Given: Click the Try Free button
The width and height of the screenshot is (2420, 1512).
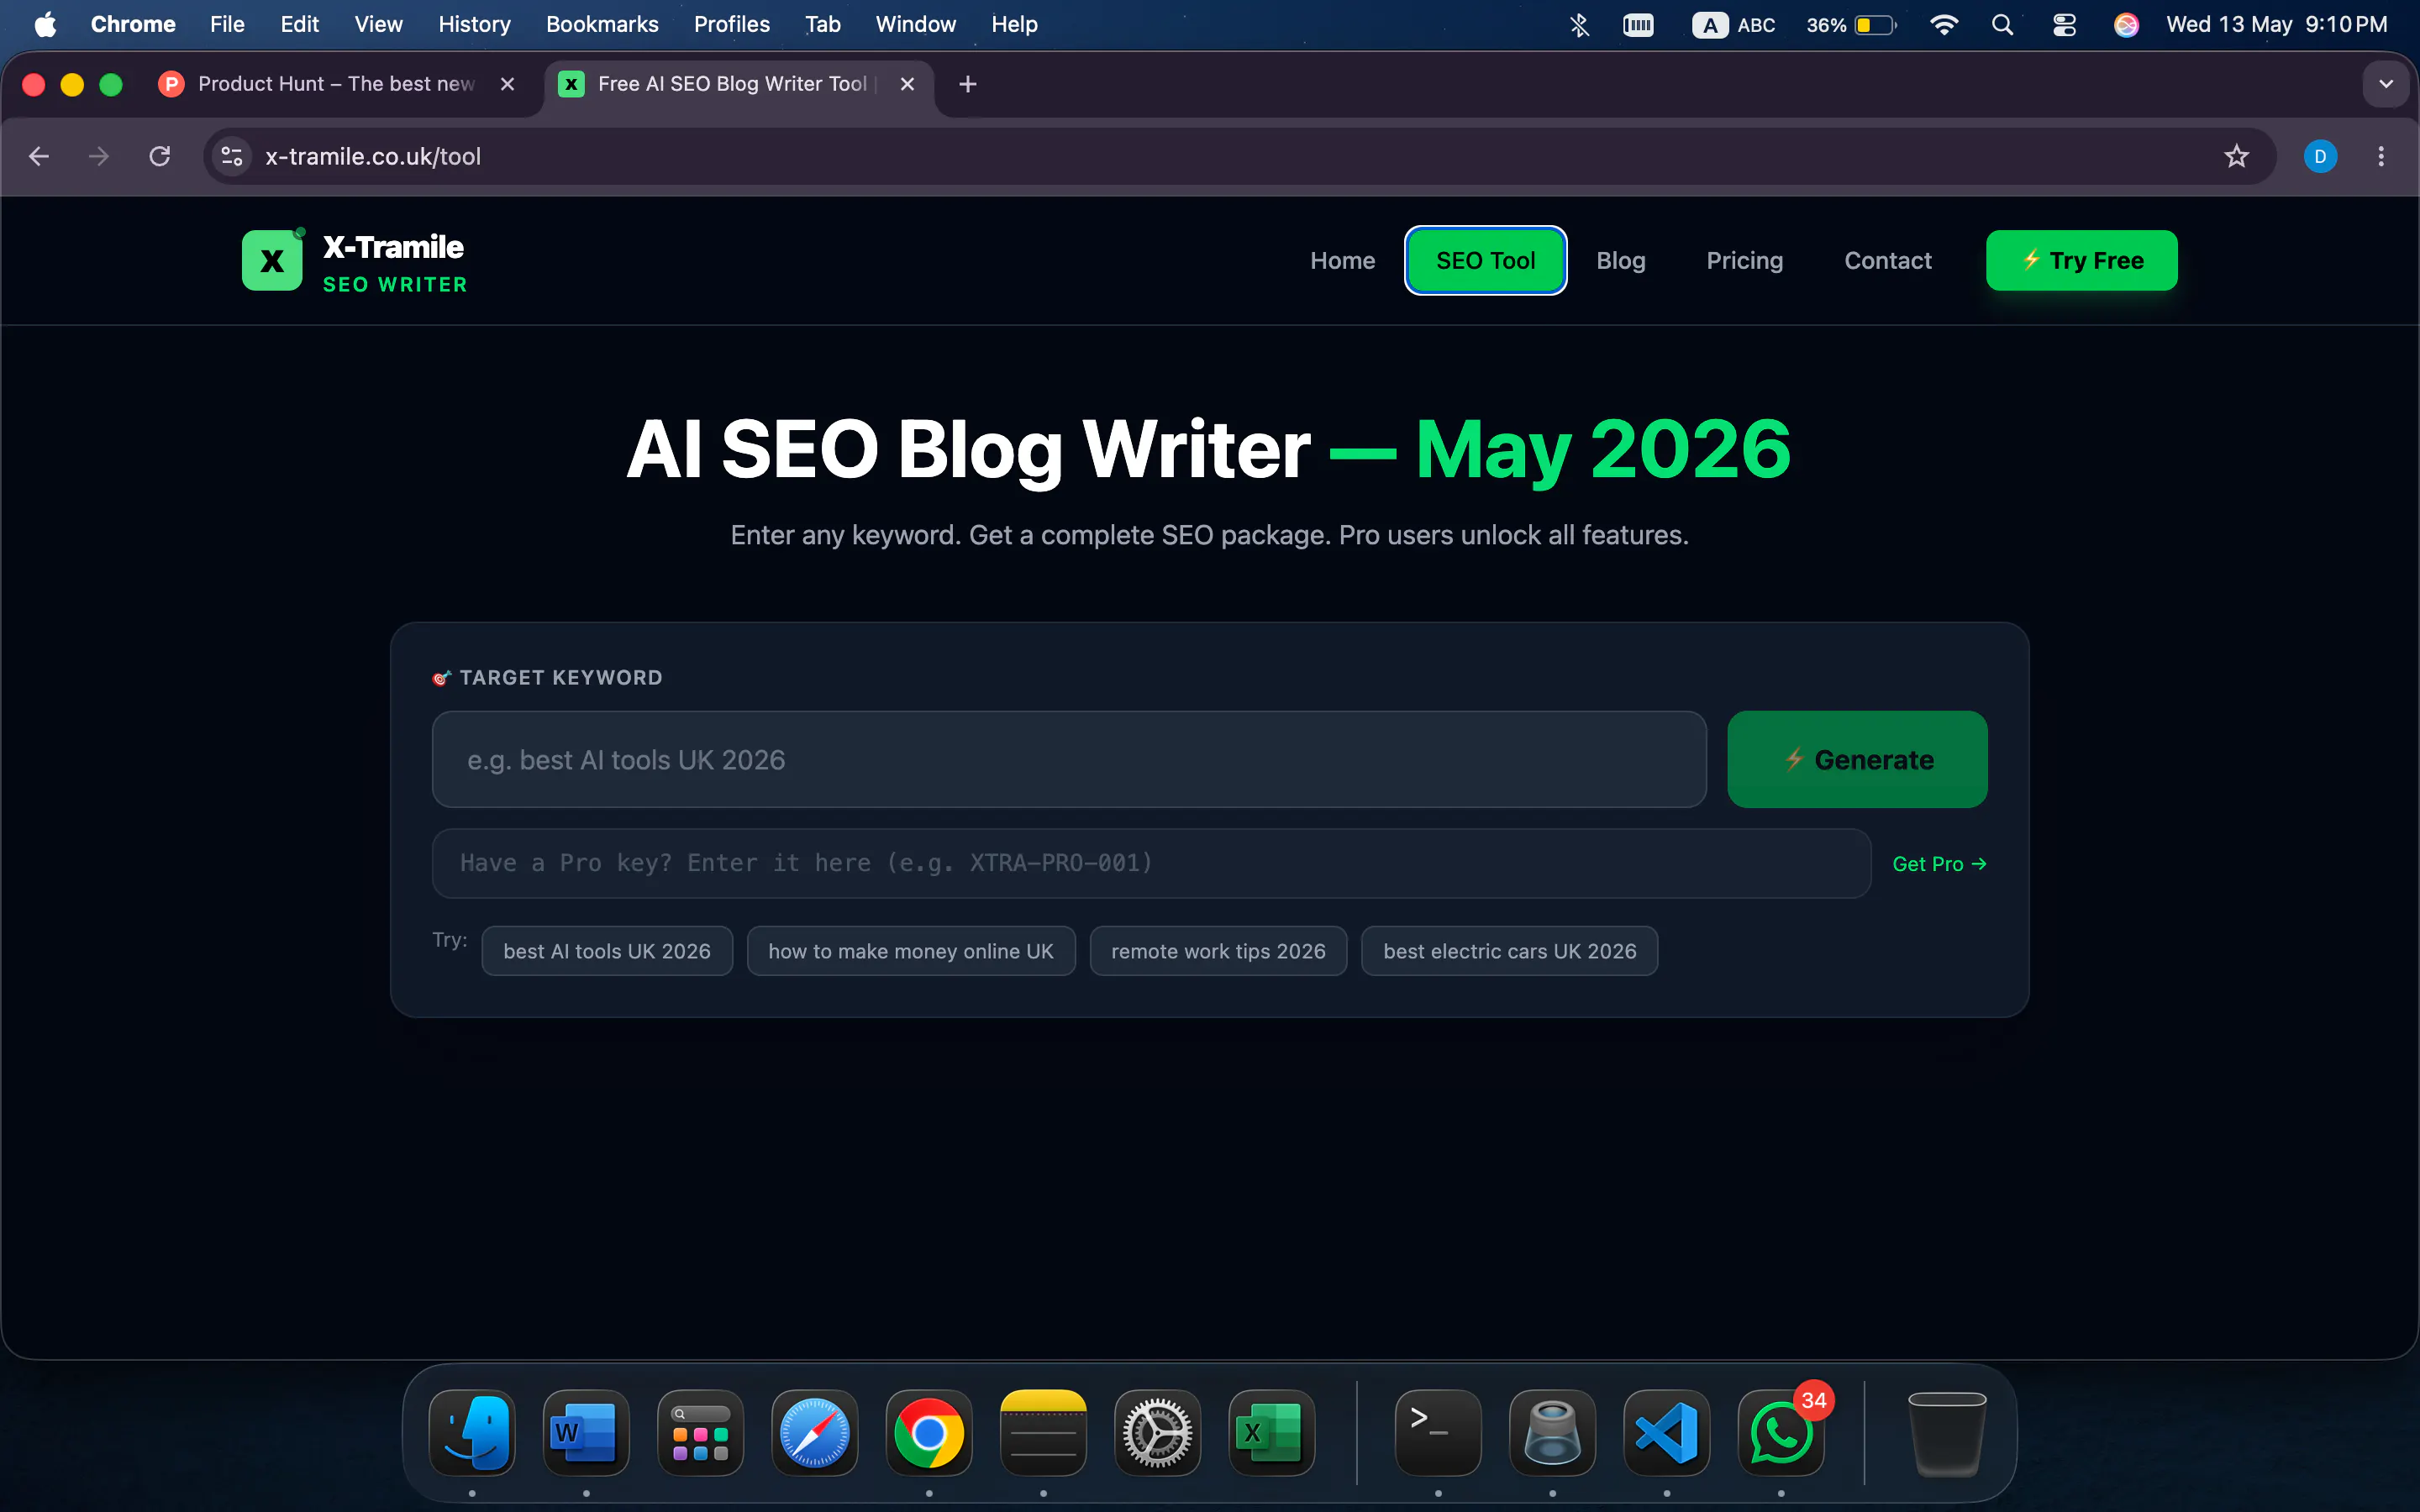Looking at the screenshot, I should point(2081,261).
